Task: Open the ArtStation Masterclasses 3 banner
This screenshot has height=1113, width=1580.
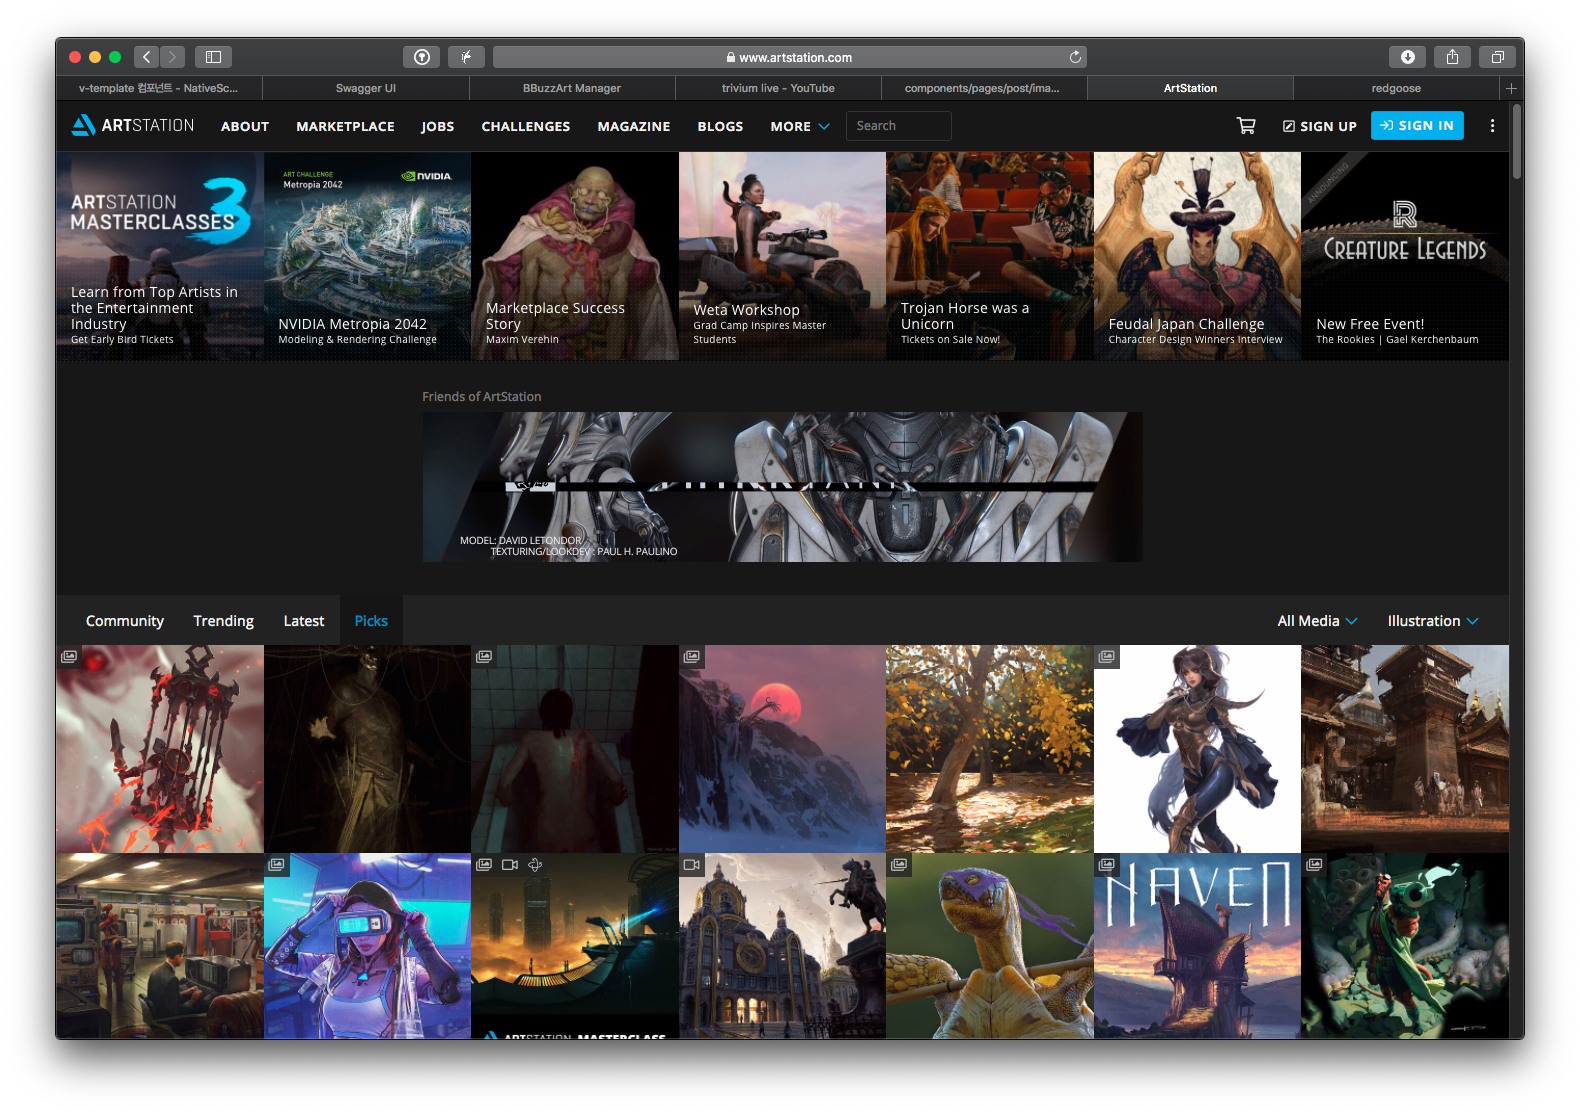Action: (160, 256)
